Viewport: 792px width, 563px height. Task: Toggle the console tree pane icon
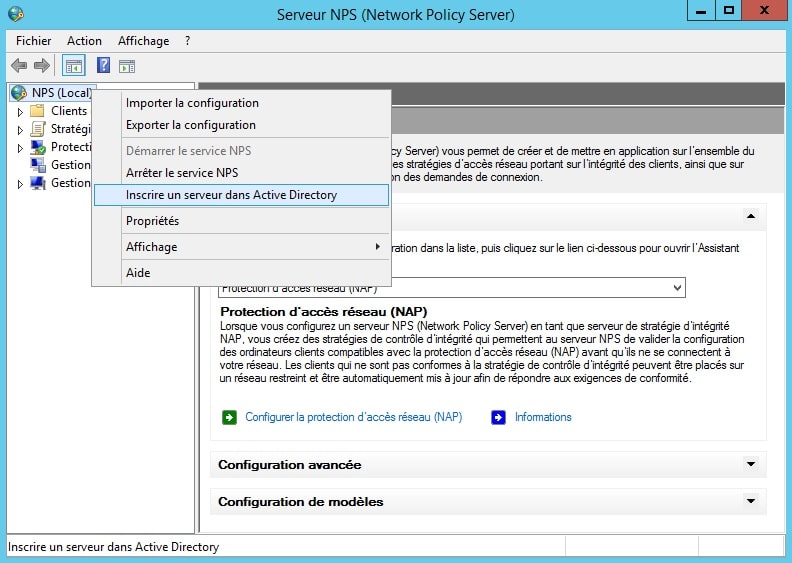73,66
